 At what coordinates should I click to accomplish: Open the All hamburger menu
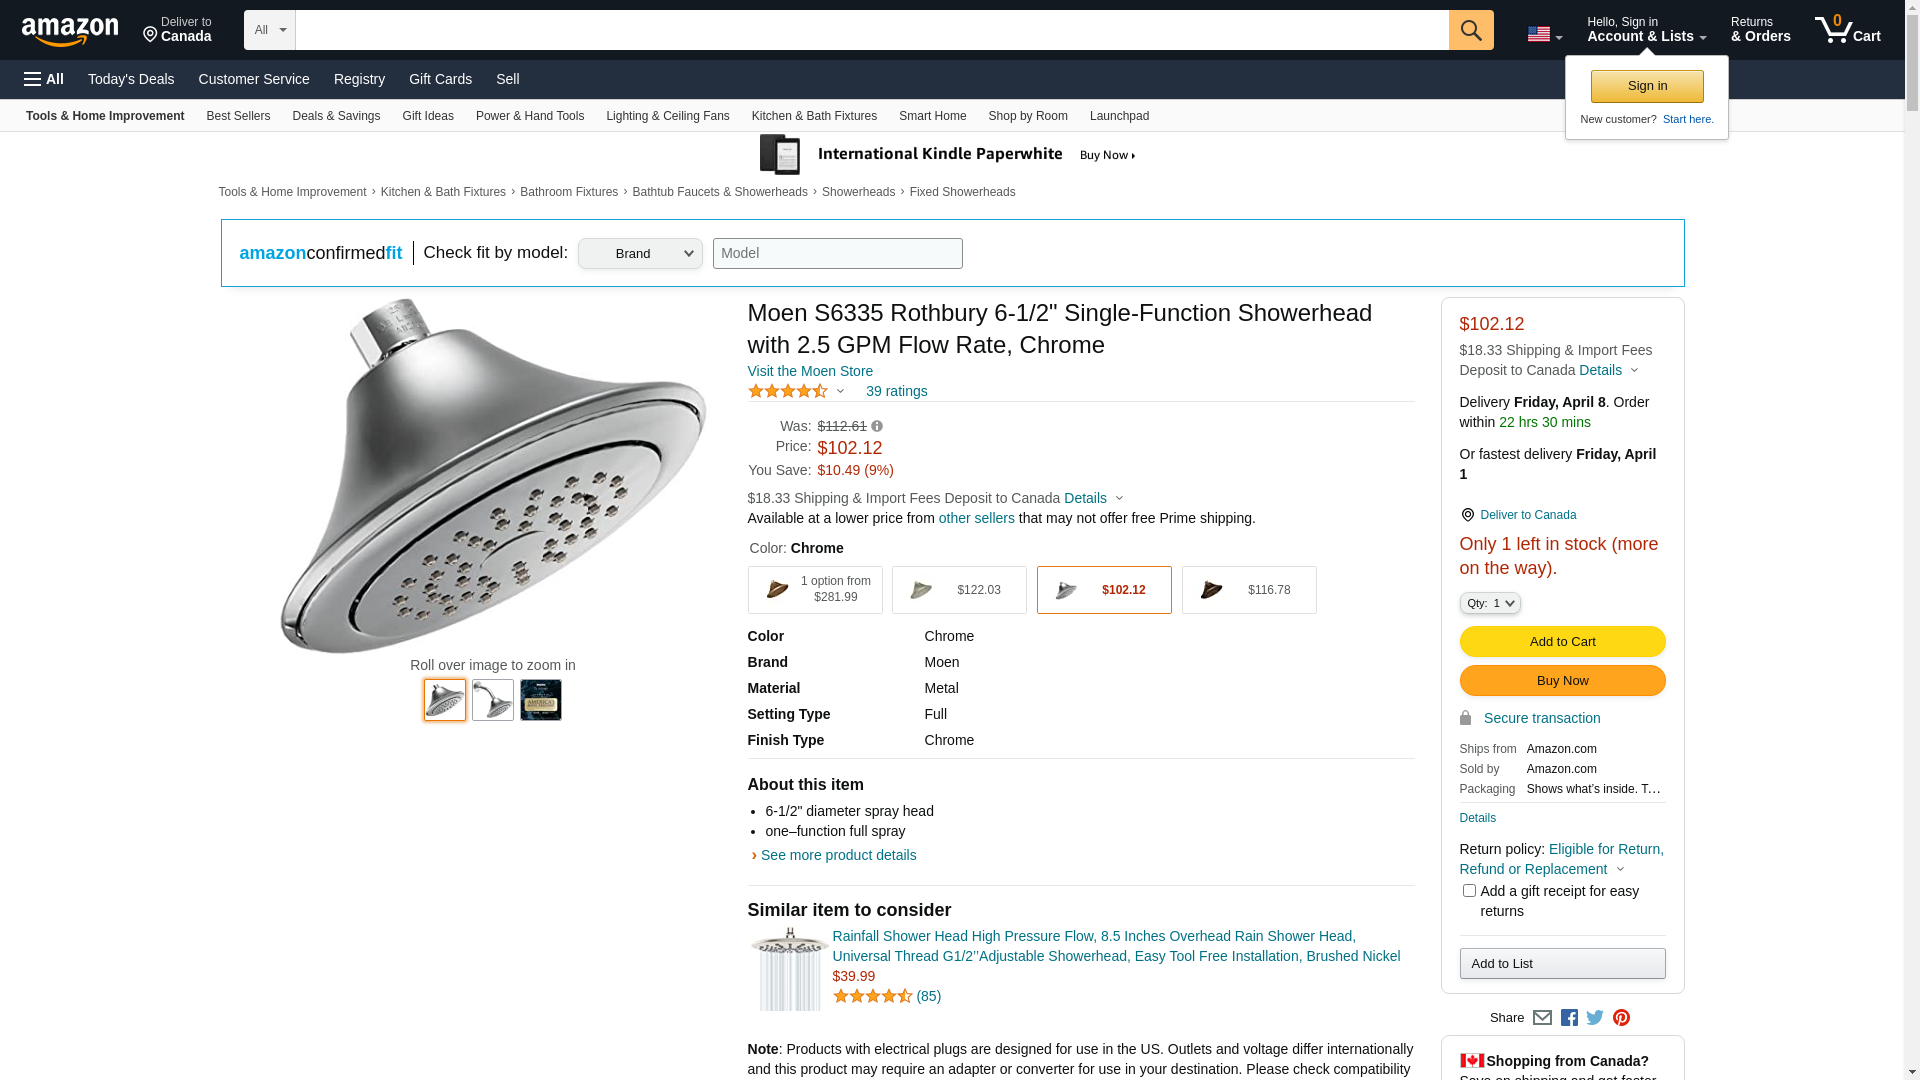click(44, 79)
